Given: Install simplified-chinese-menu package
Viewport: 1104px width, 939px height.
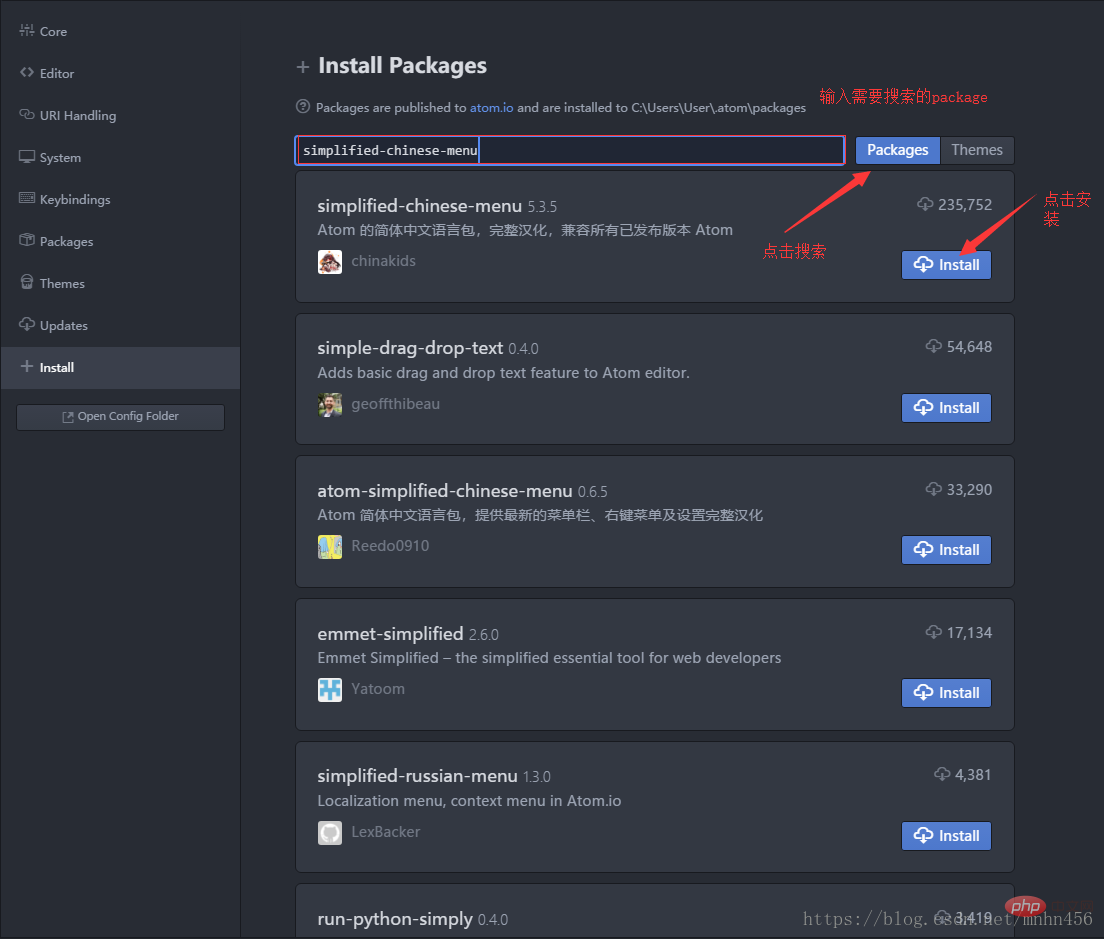Looking at the screenshot, I should point(946,265).
